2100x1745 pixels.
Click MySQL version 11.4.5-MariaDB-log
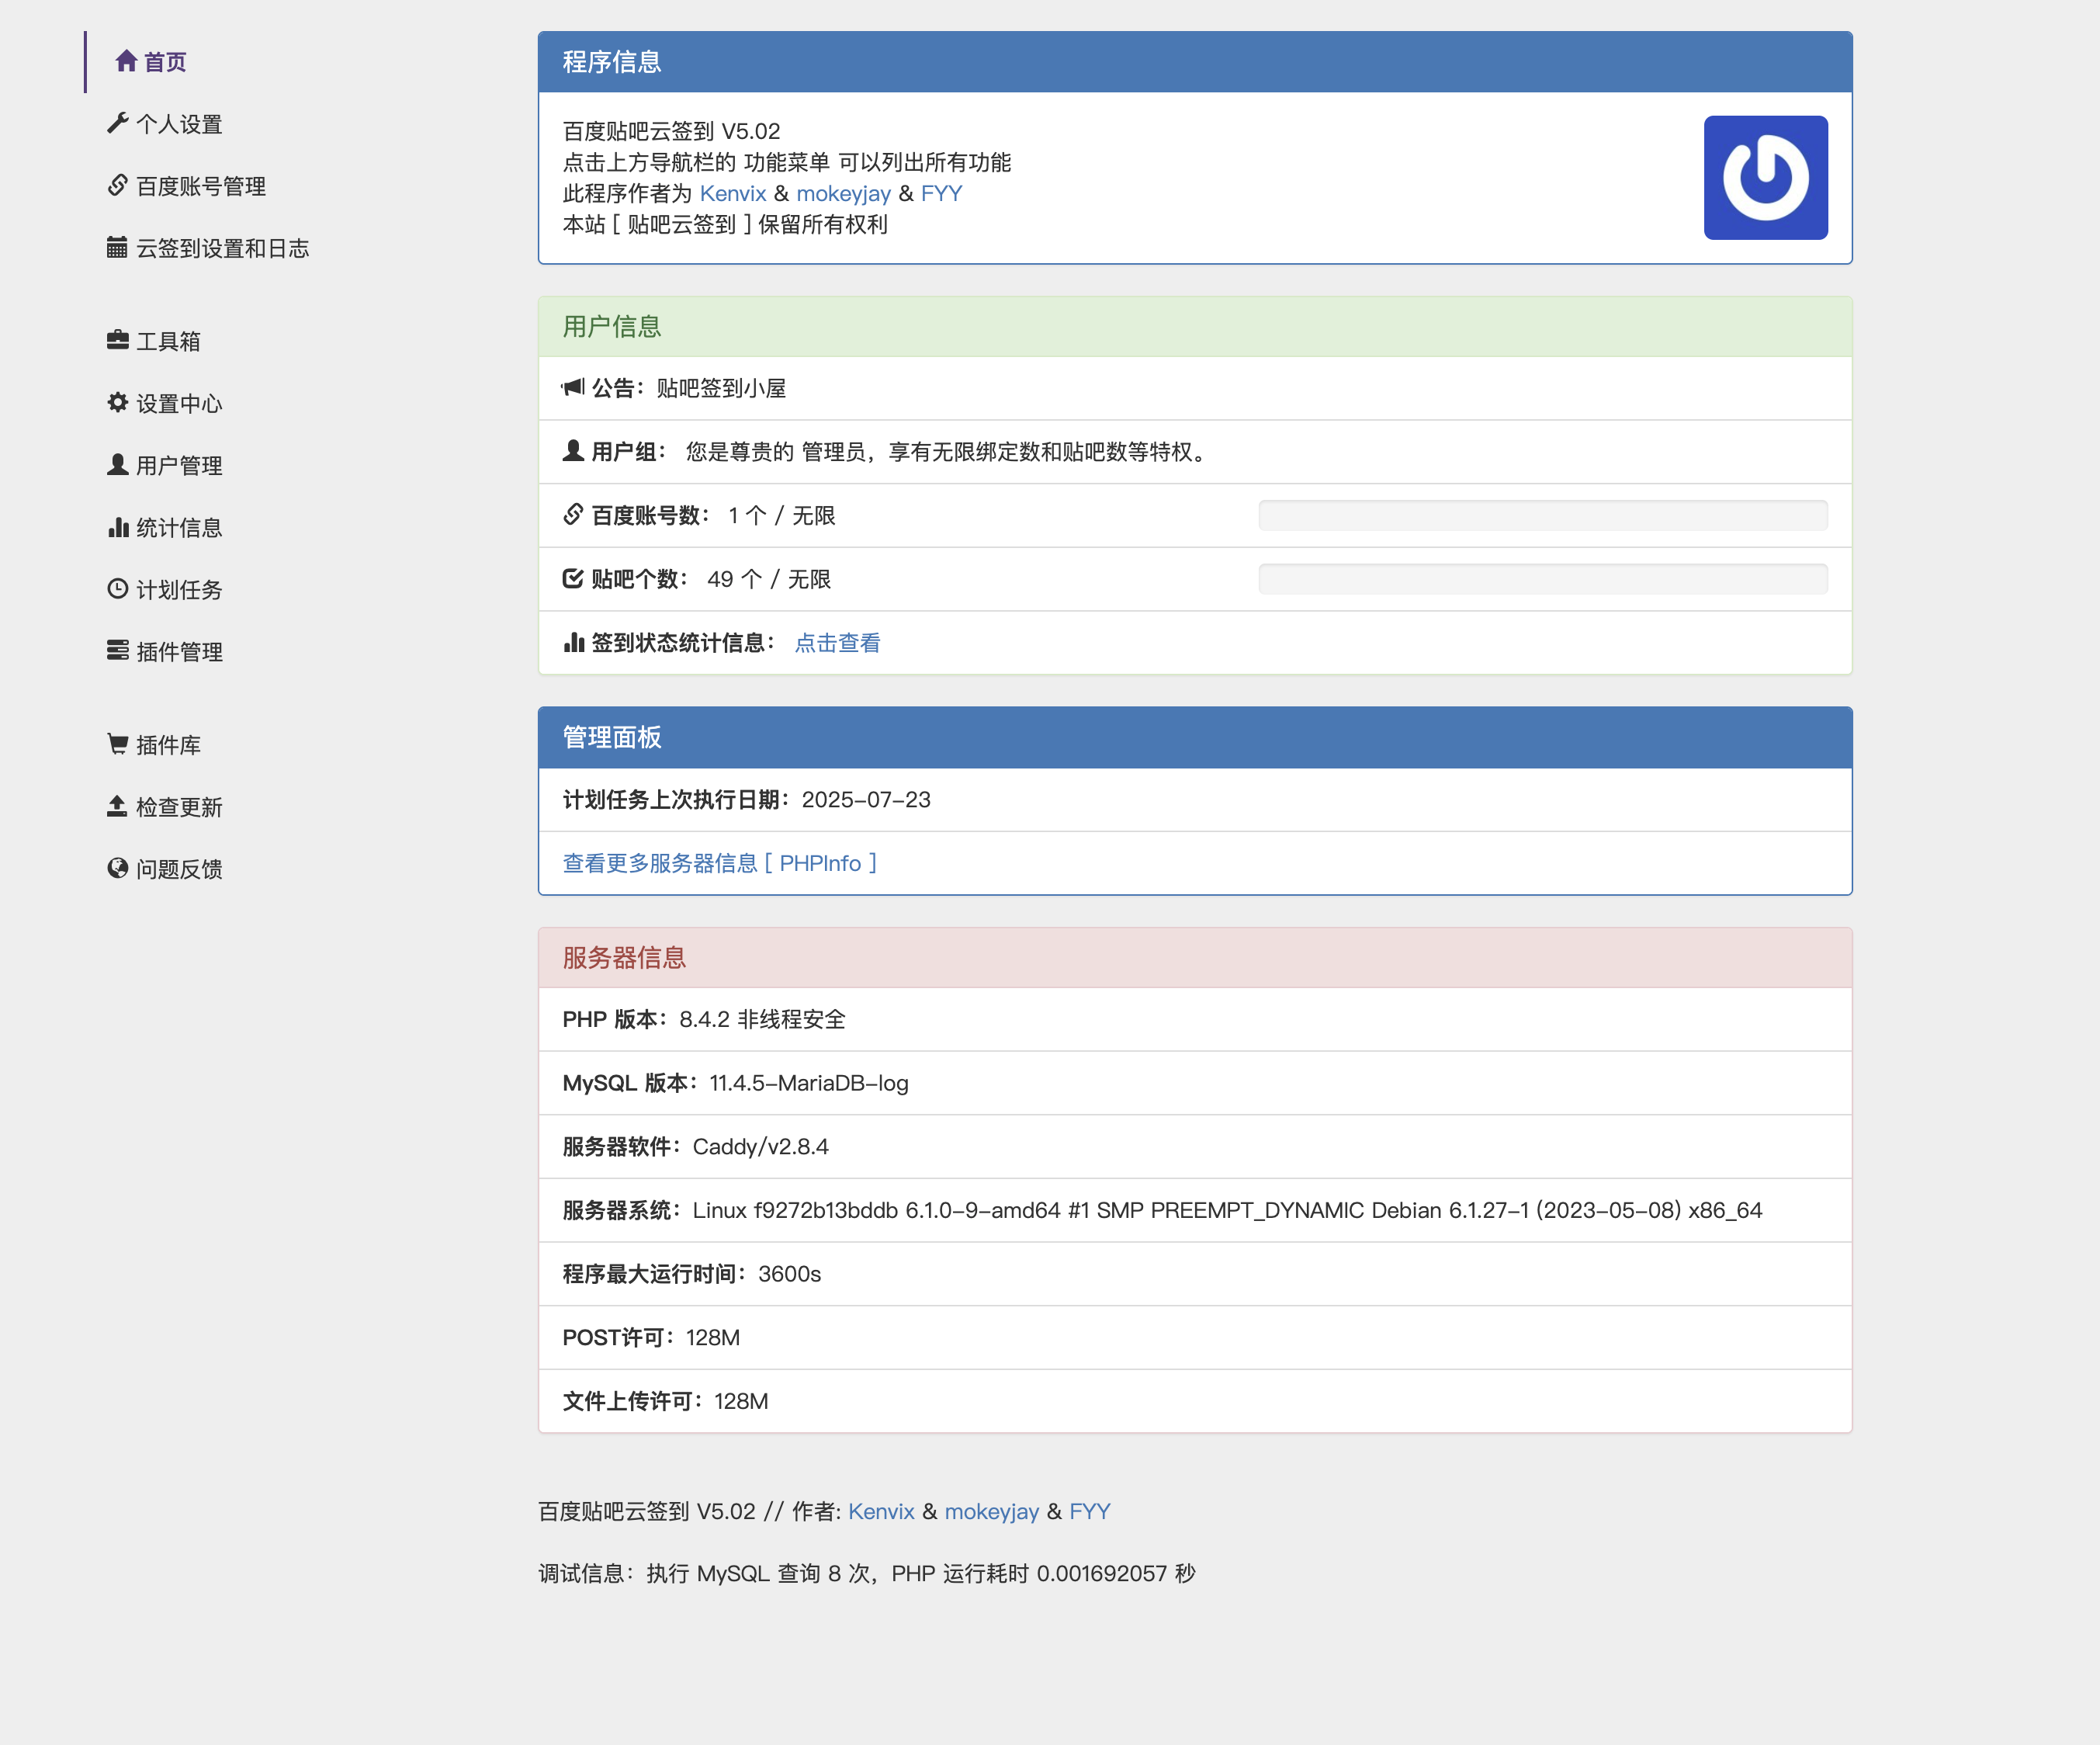809,1083
